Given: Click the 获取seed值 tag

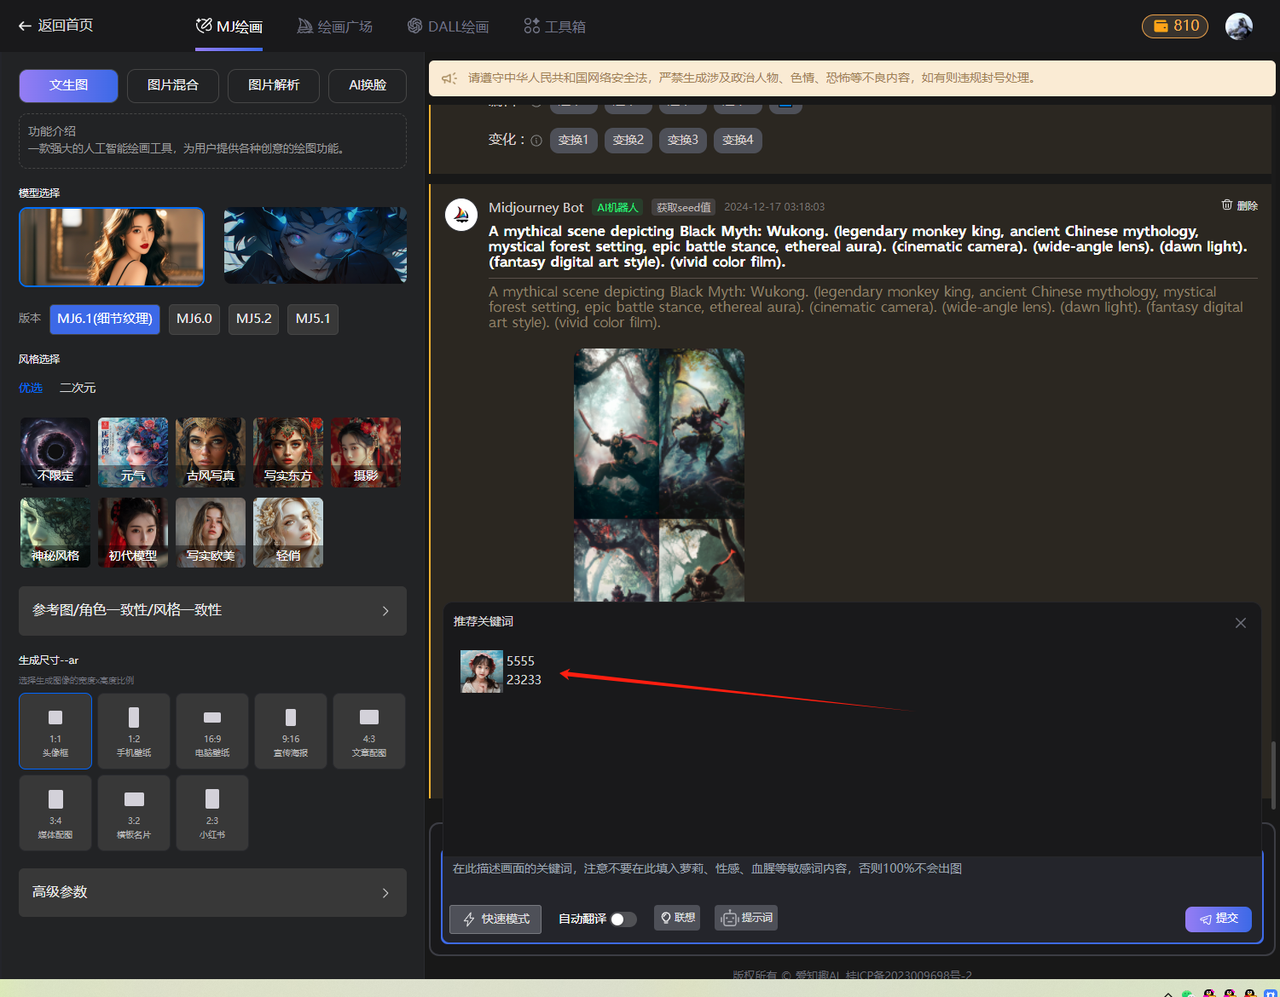Looking at the screenshot, I should click(684, 208).
